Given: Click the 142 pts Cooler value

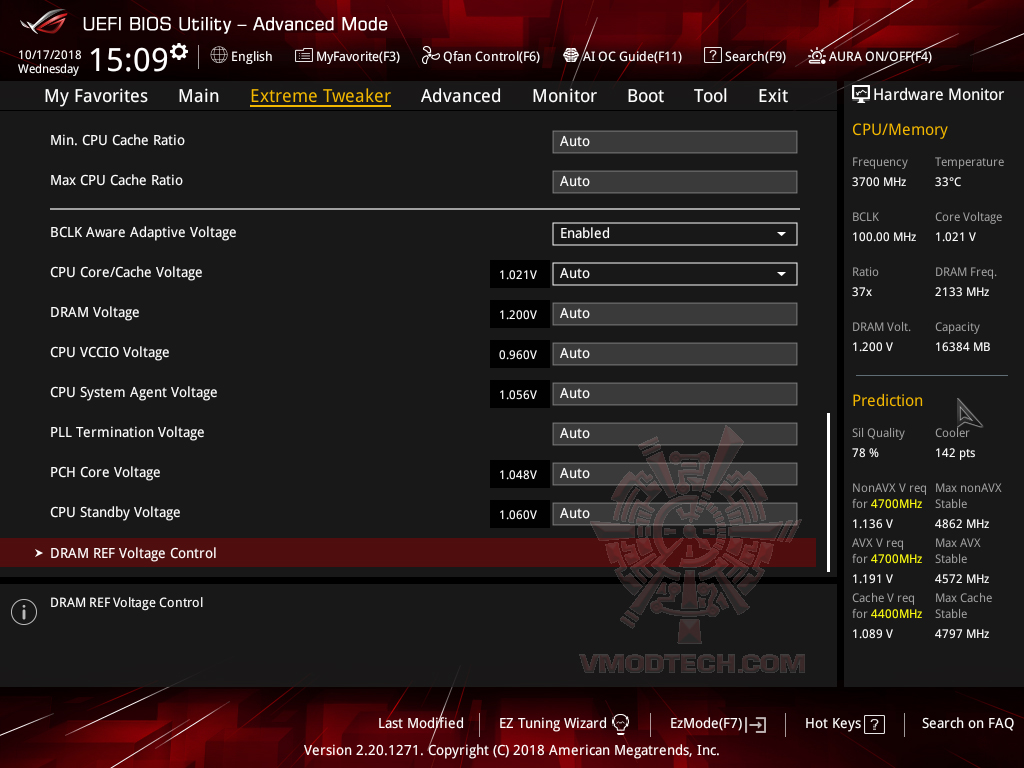Looking at the screenshot, I should (955, 453).
